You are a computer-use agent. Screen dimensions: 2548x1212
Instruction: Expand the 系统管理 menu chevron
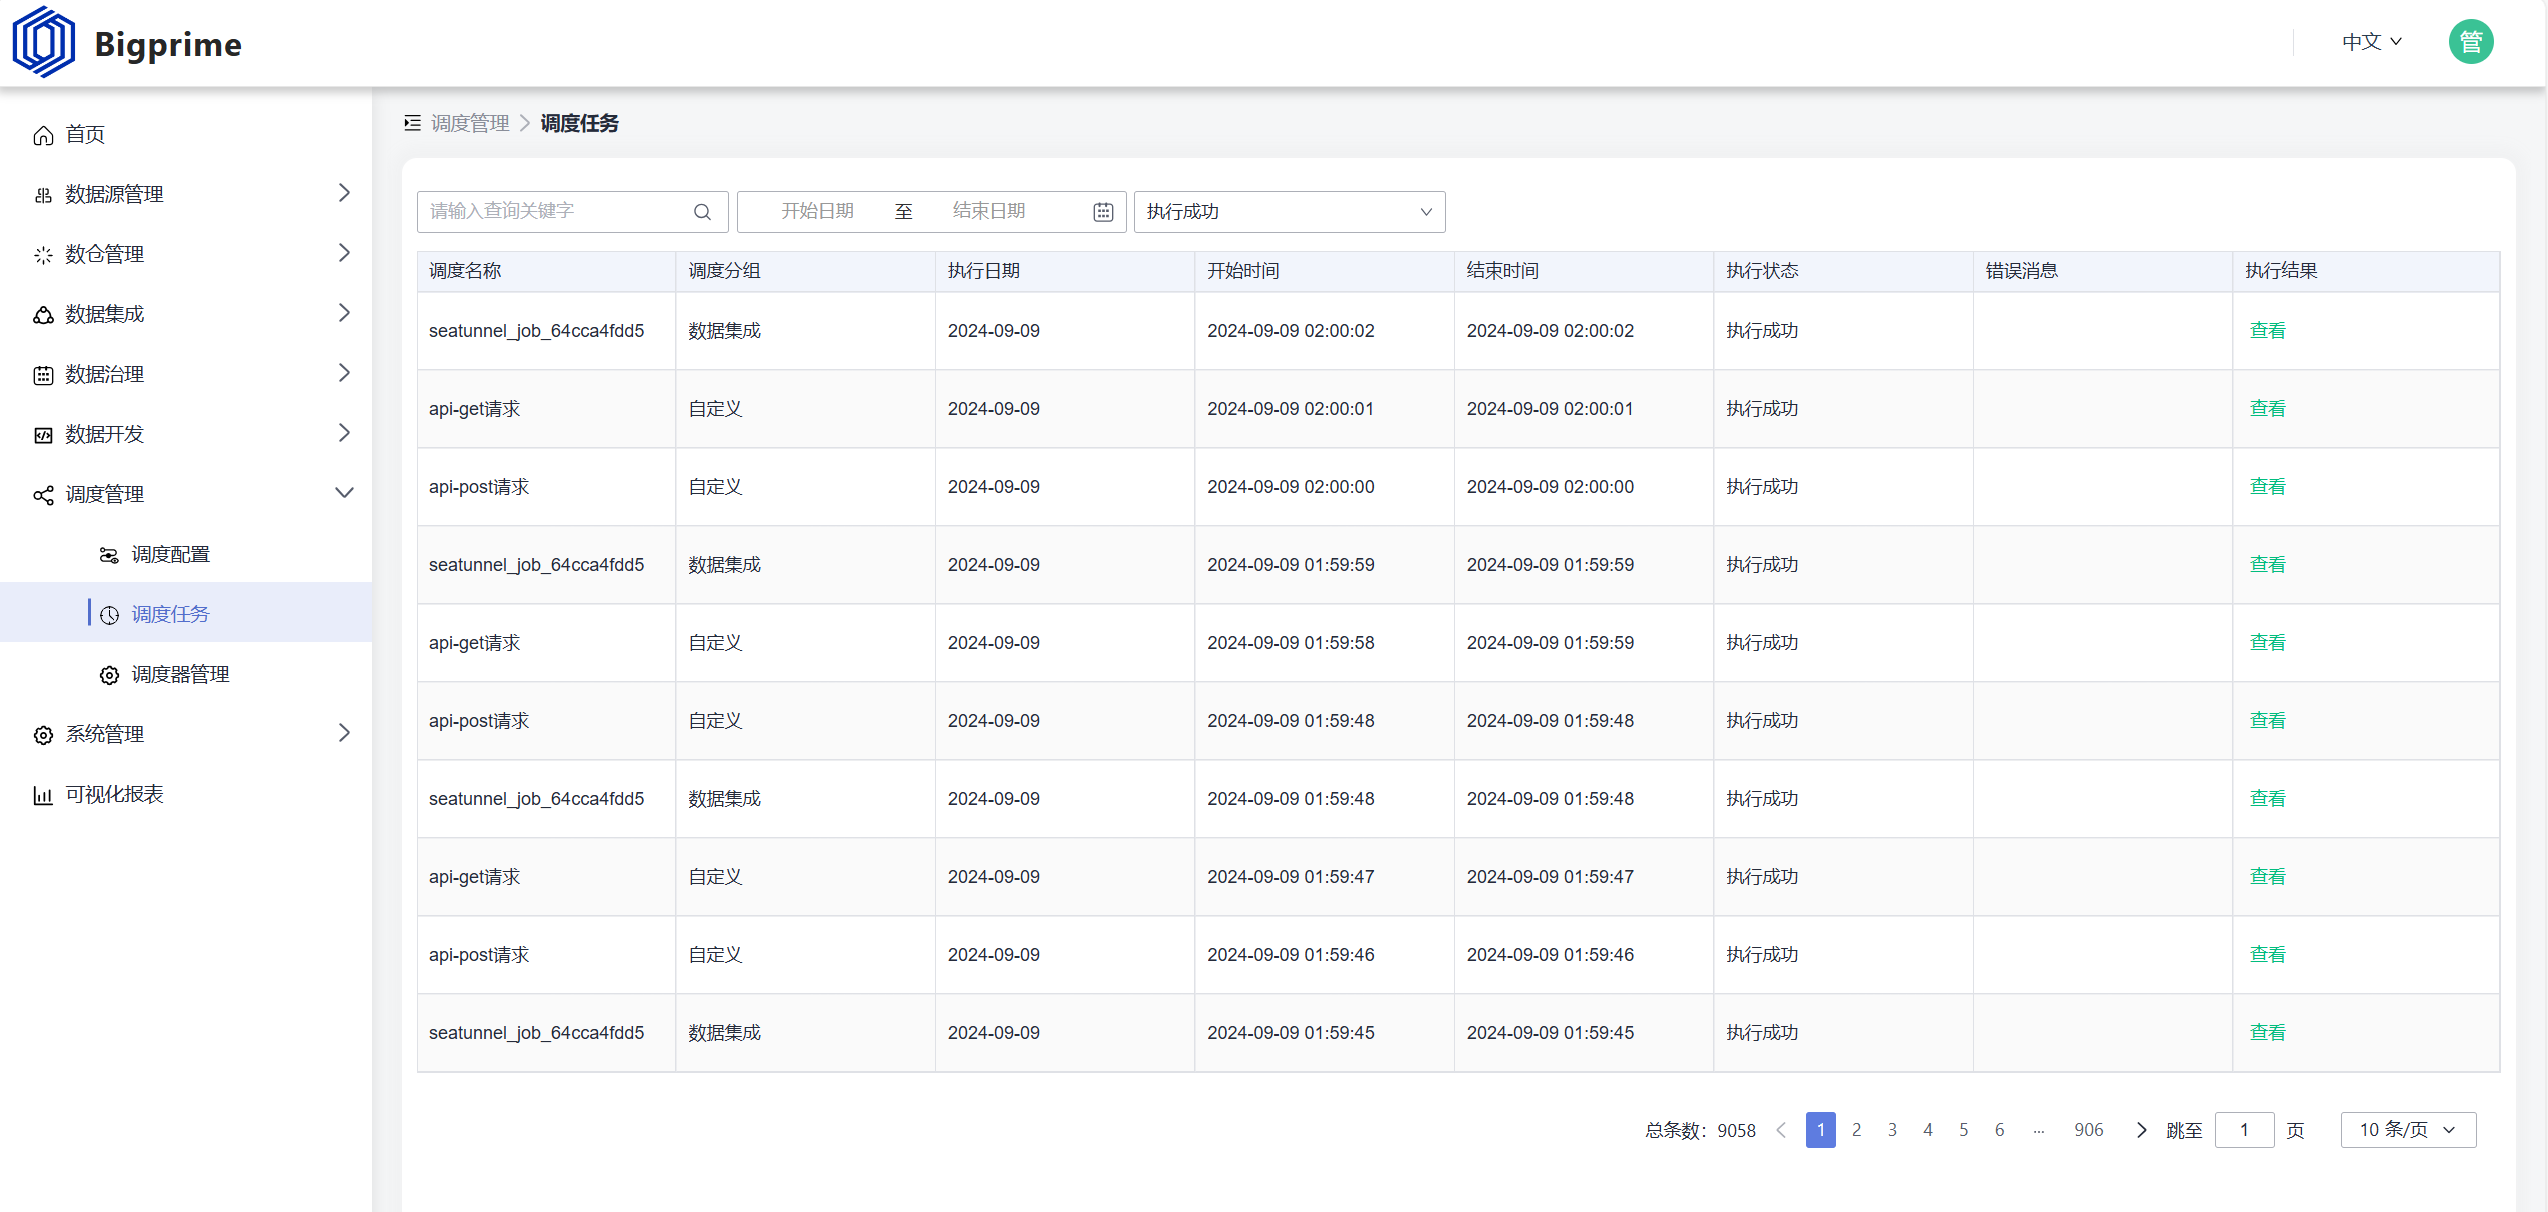344,733
